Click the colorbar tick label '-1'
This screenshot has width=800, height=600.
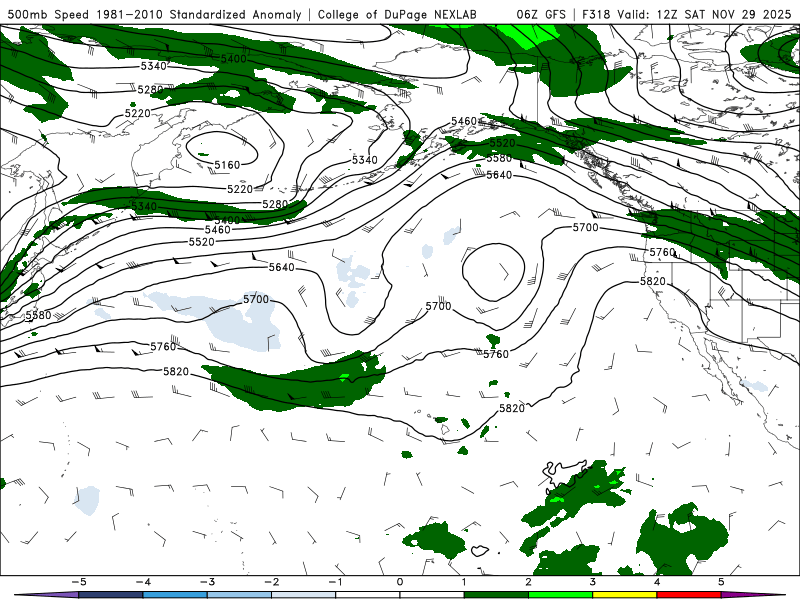335,582
